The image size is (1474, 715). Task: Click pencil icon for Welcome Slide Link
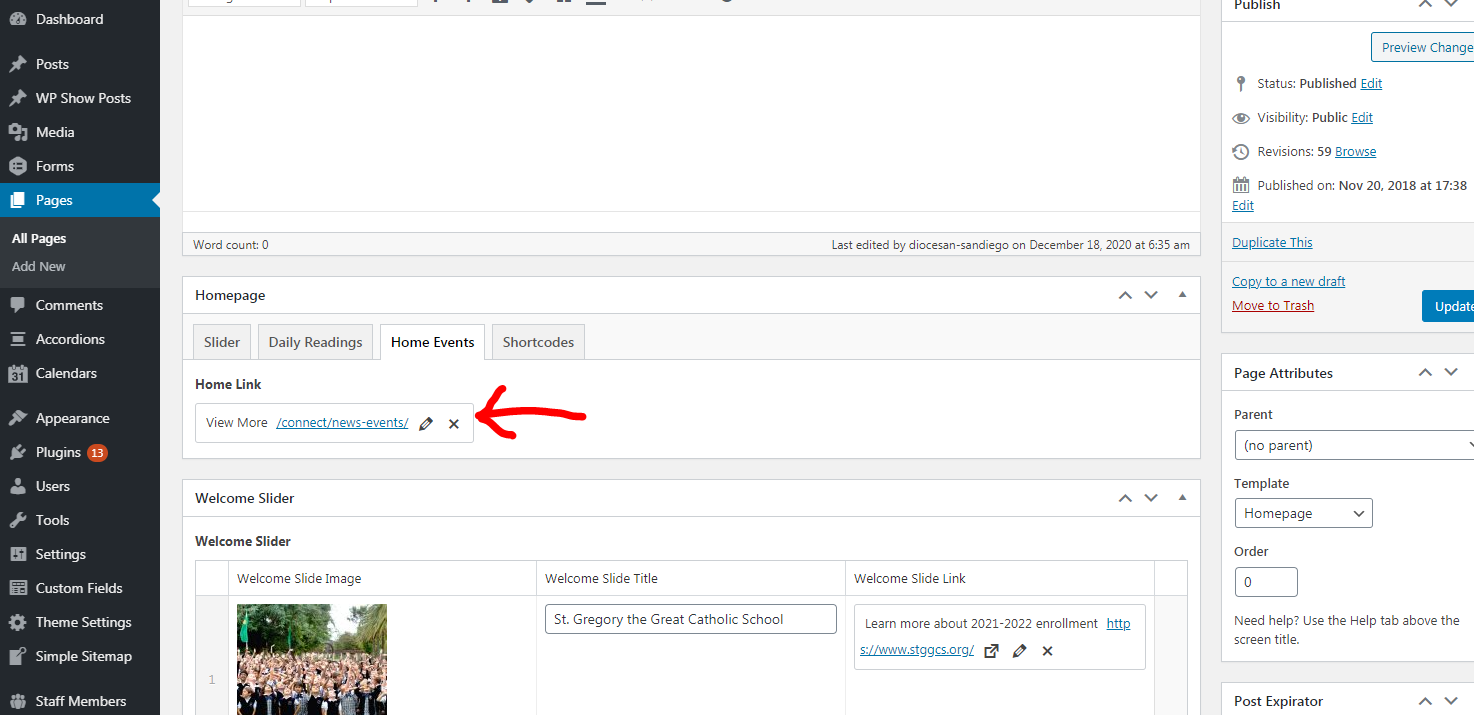1020,651
